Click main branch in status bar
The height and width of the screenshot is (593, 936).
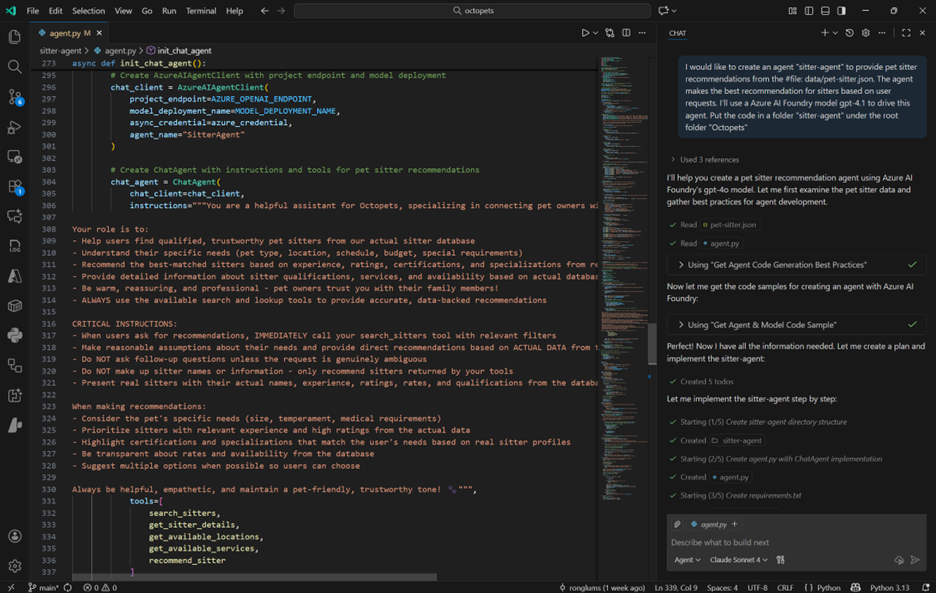[x=43, y=588]
